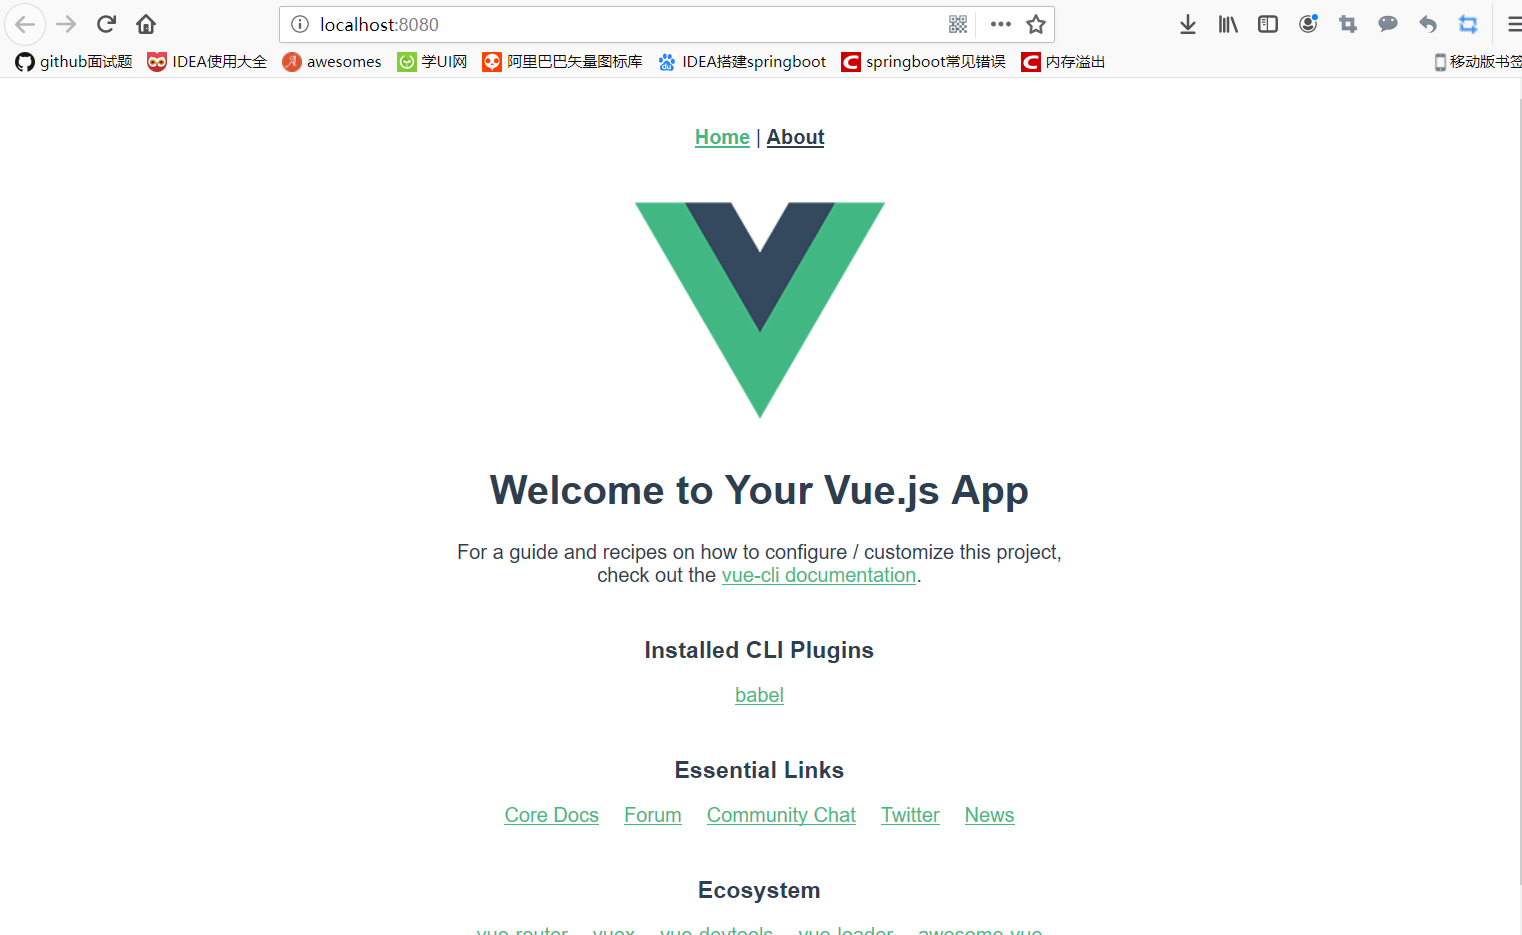Toggle the sidebar view icon

pos(1268,24)
